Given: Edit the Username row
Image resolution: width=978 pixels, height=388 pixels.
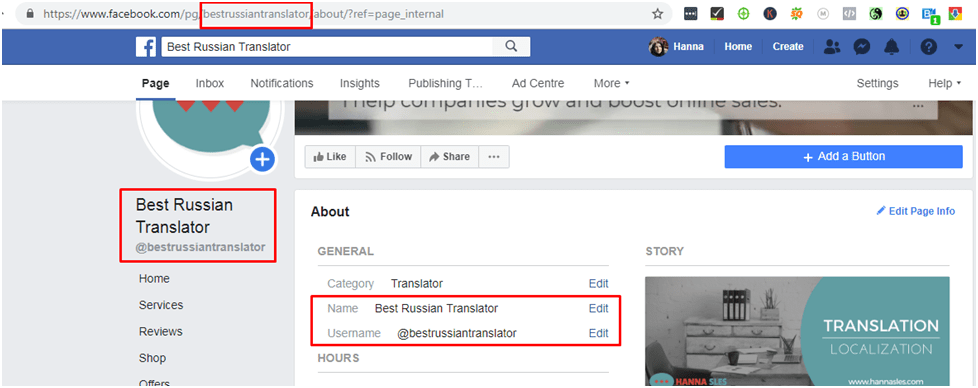Looking at the screenshot, I should 598,333.
